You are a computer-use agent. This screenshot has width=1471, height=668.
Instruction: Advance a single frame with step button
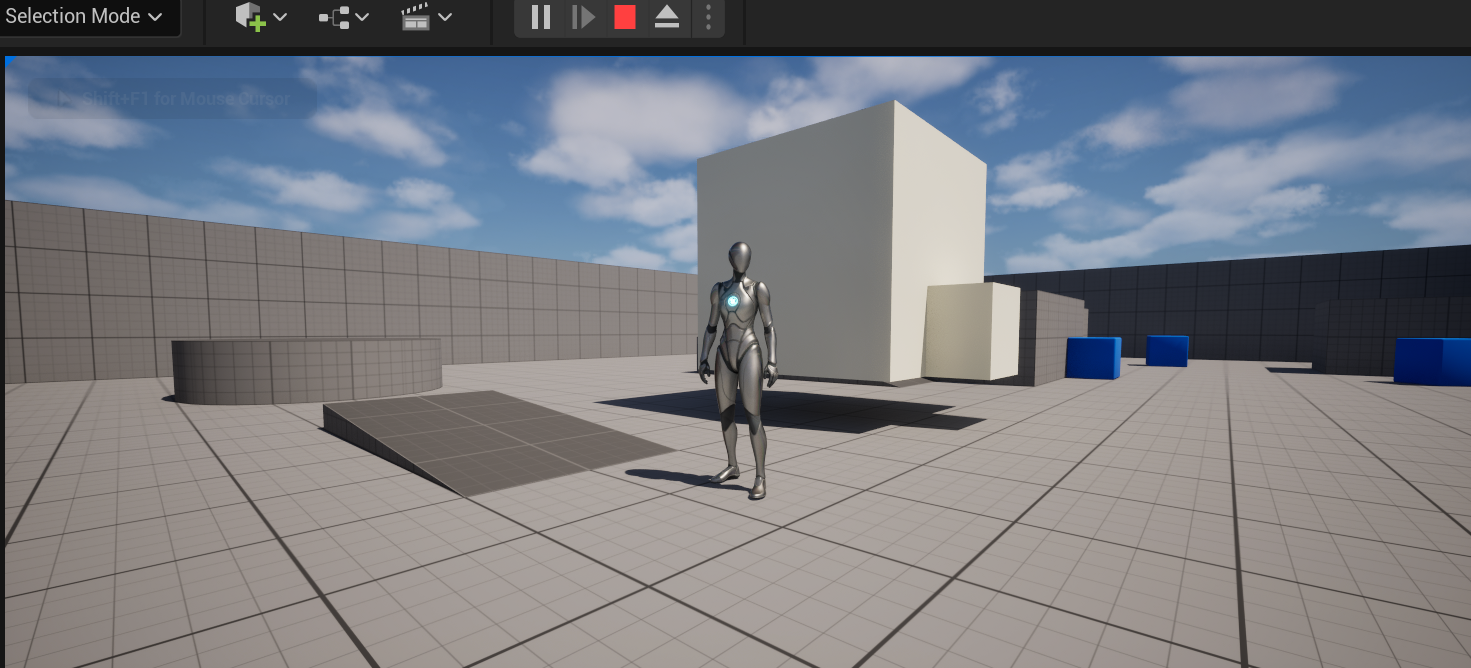click(583, 17)
